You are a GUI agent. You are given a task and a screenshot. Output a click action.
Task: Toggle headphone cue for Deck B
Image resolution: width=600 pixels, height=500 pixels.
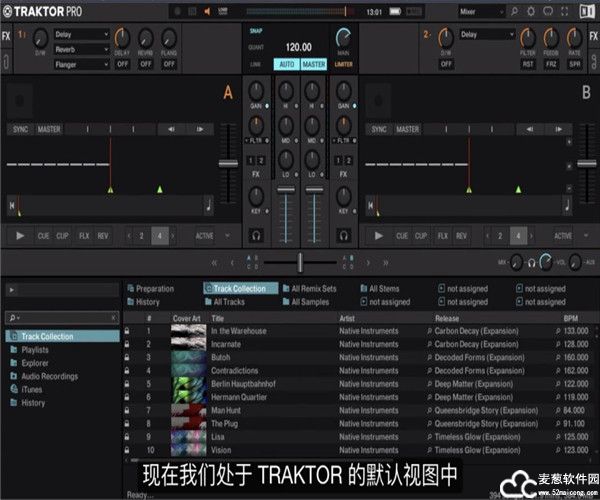[344, 236]
